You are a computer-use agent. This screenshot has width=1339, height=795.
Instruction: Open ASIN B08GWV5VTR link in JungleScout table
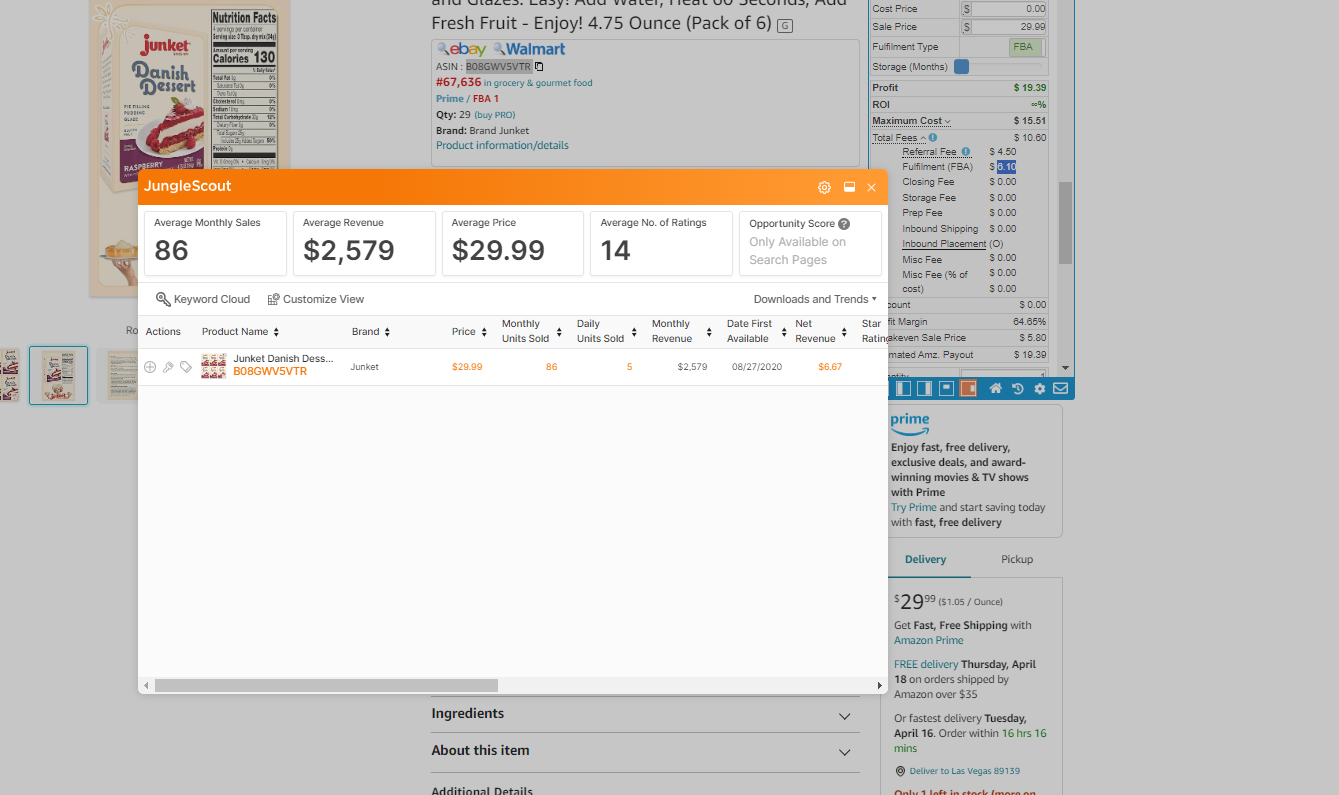[x=270, y=372]
